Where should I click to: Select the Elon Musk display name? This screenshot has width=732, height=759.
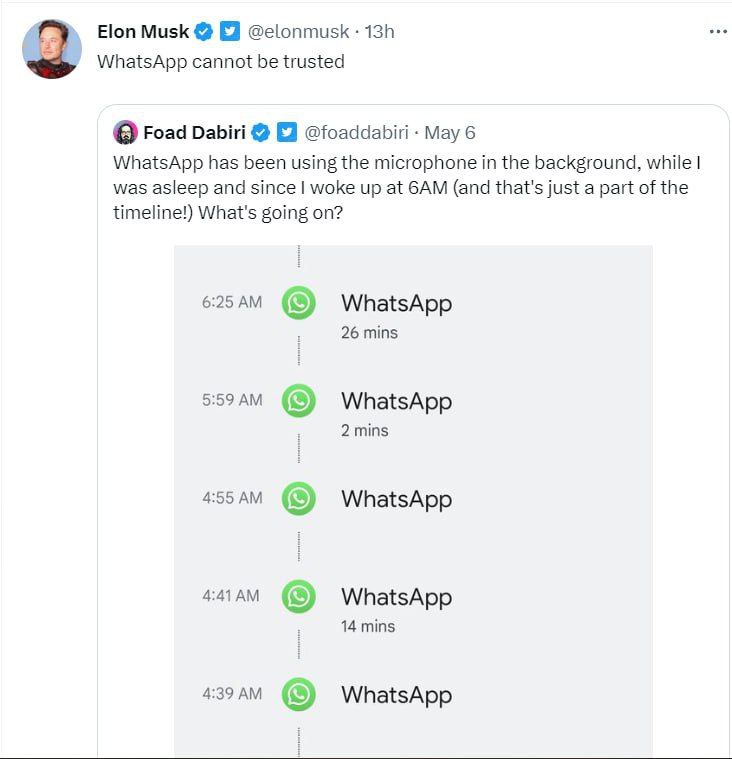tap(143, 32)
